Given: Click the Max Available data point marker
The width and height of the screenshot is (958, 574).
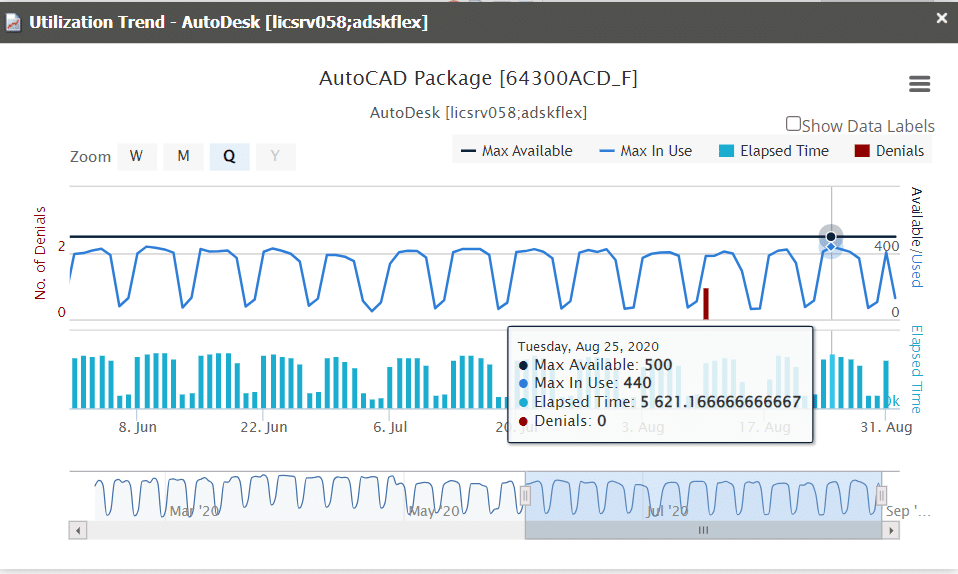Looking at the screenshot, I should coord(831,237).
